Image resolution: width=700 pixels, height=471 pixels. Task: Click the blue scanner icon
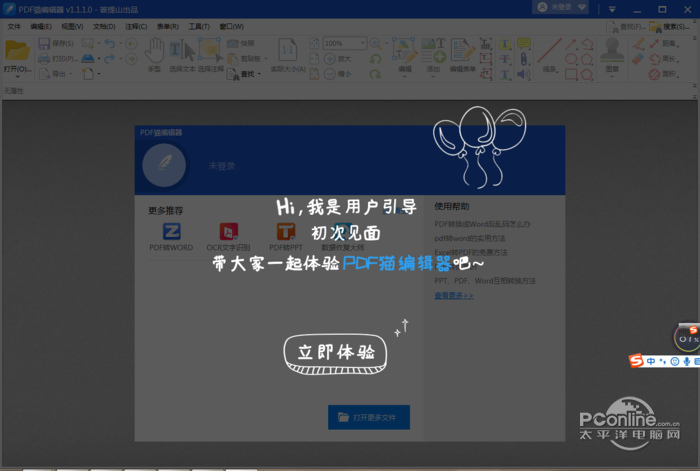tap(88, 58)
